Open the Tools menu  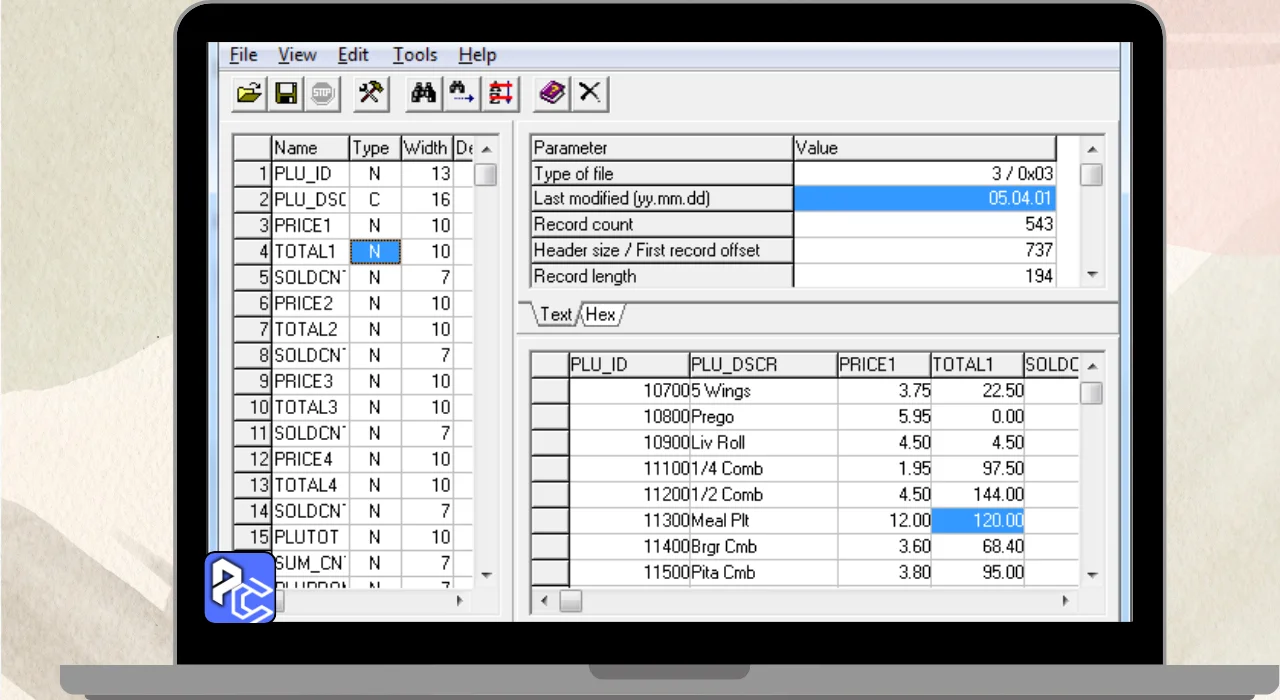pos(414,55)
